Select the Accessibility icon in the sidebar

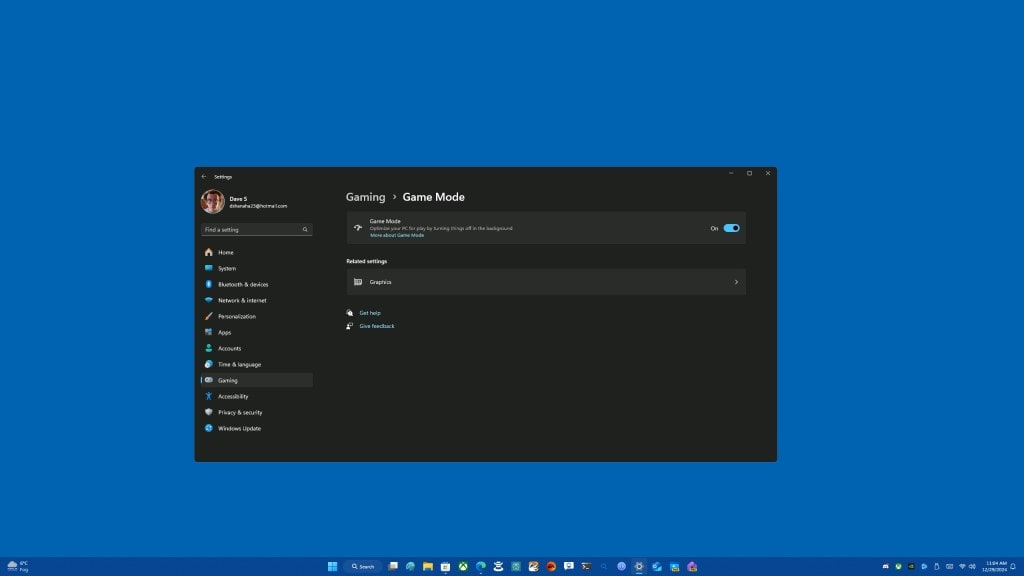tap(207, 396)
